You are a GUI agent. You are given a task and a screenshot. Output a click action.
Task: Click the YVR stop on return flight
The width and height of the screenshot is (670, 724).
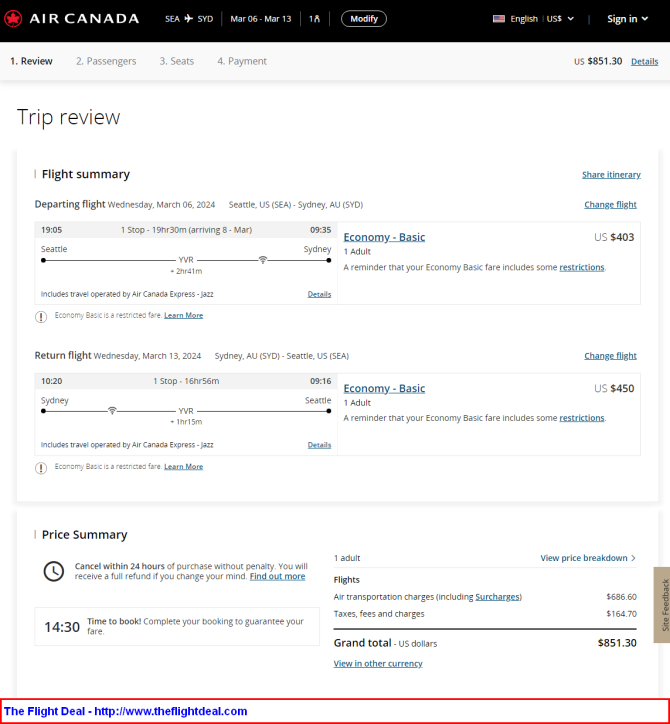pos(186,411)
